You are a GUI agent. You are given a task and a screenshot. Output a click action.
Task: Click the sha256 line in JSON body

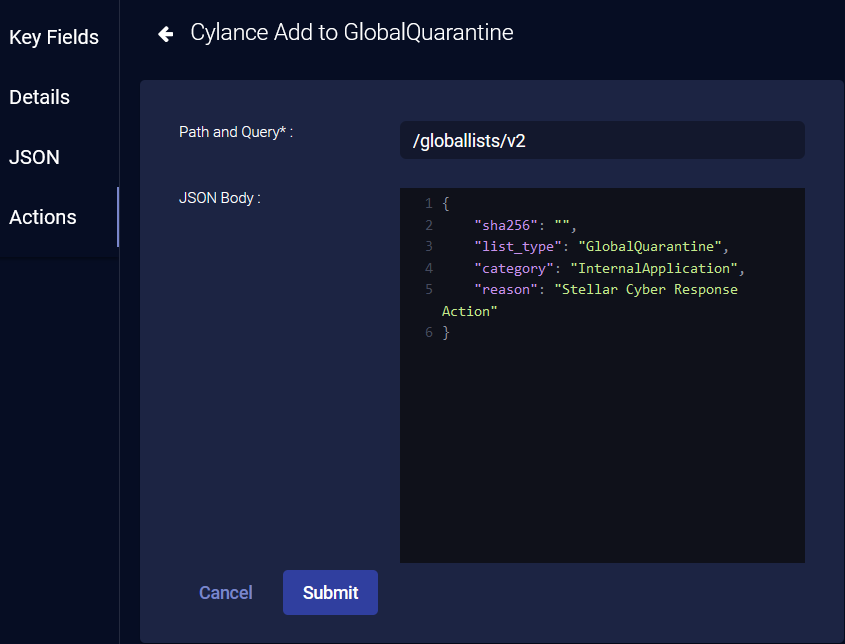(x=525, y=225)
